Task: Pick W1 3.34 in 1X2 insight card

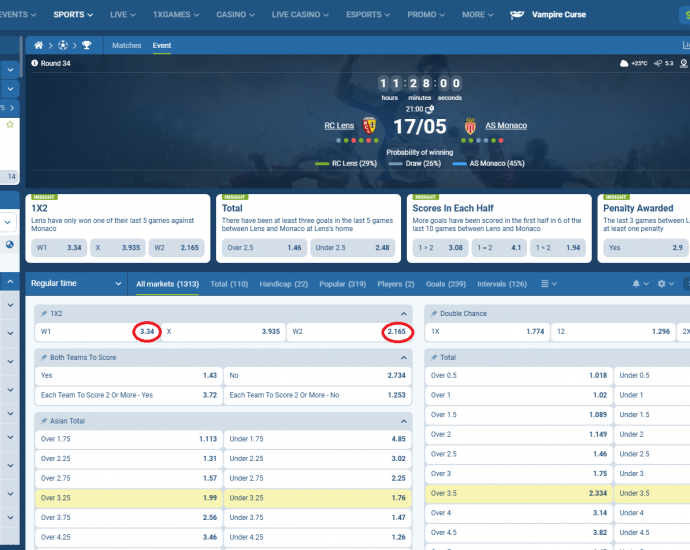Action: pyautogui.click(x=59, y=248)
